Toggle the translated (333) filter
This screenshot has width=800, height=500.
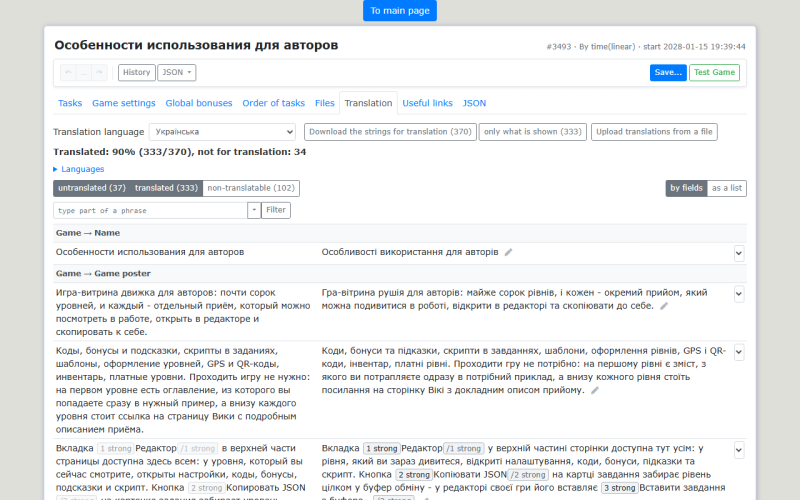tap(166, 188)
